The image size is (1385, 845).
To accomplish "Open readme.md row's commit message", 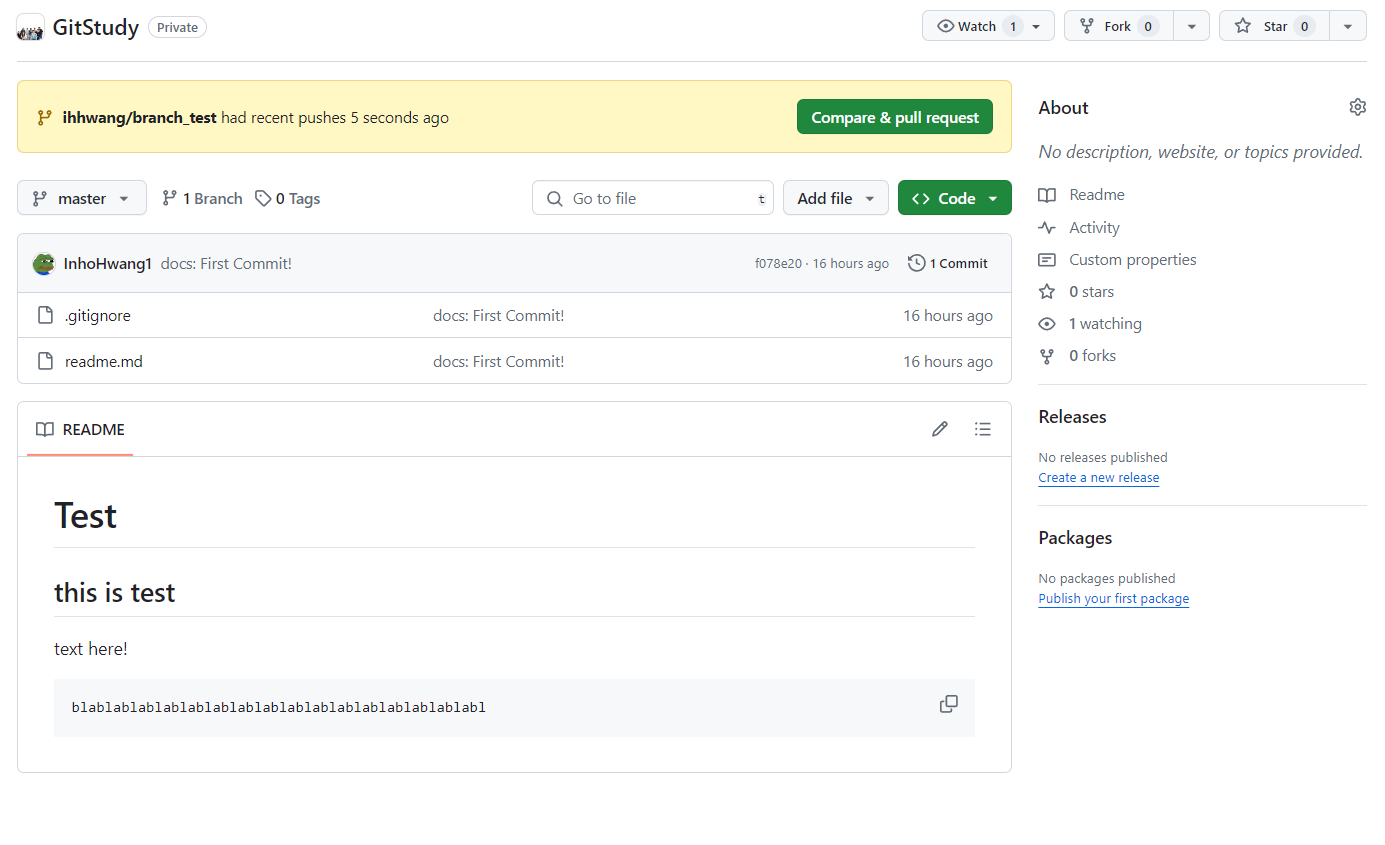I will coord(498,361).
